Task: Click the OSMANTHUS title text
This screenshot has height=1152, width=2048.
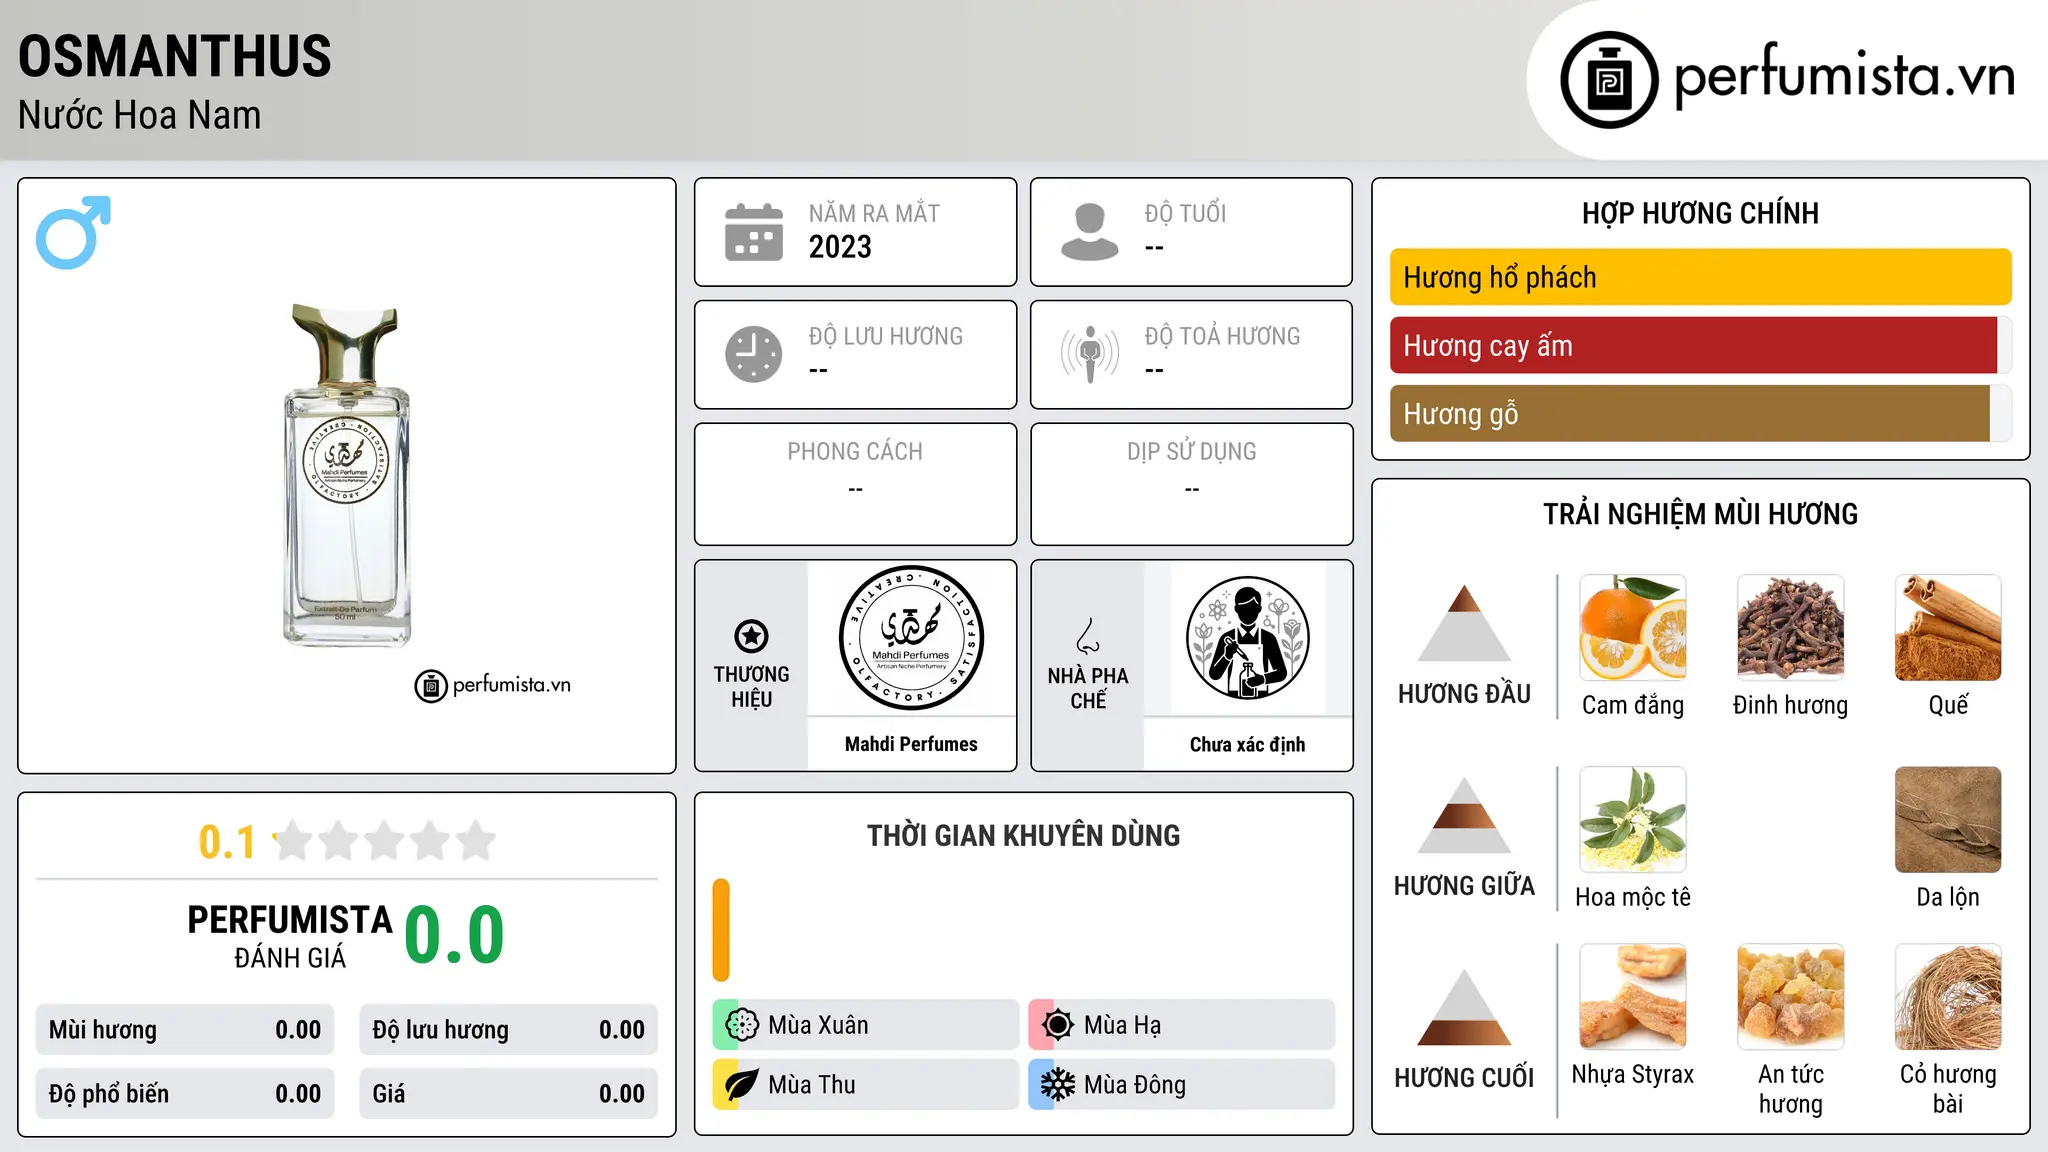Action: click(x=175, y=57)
